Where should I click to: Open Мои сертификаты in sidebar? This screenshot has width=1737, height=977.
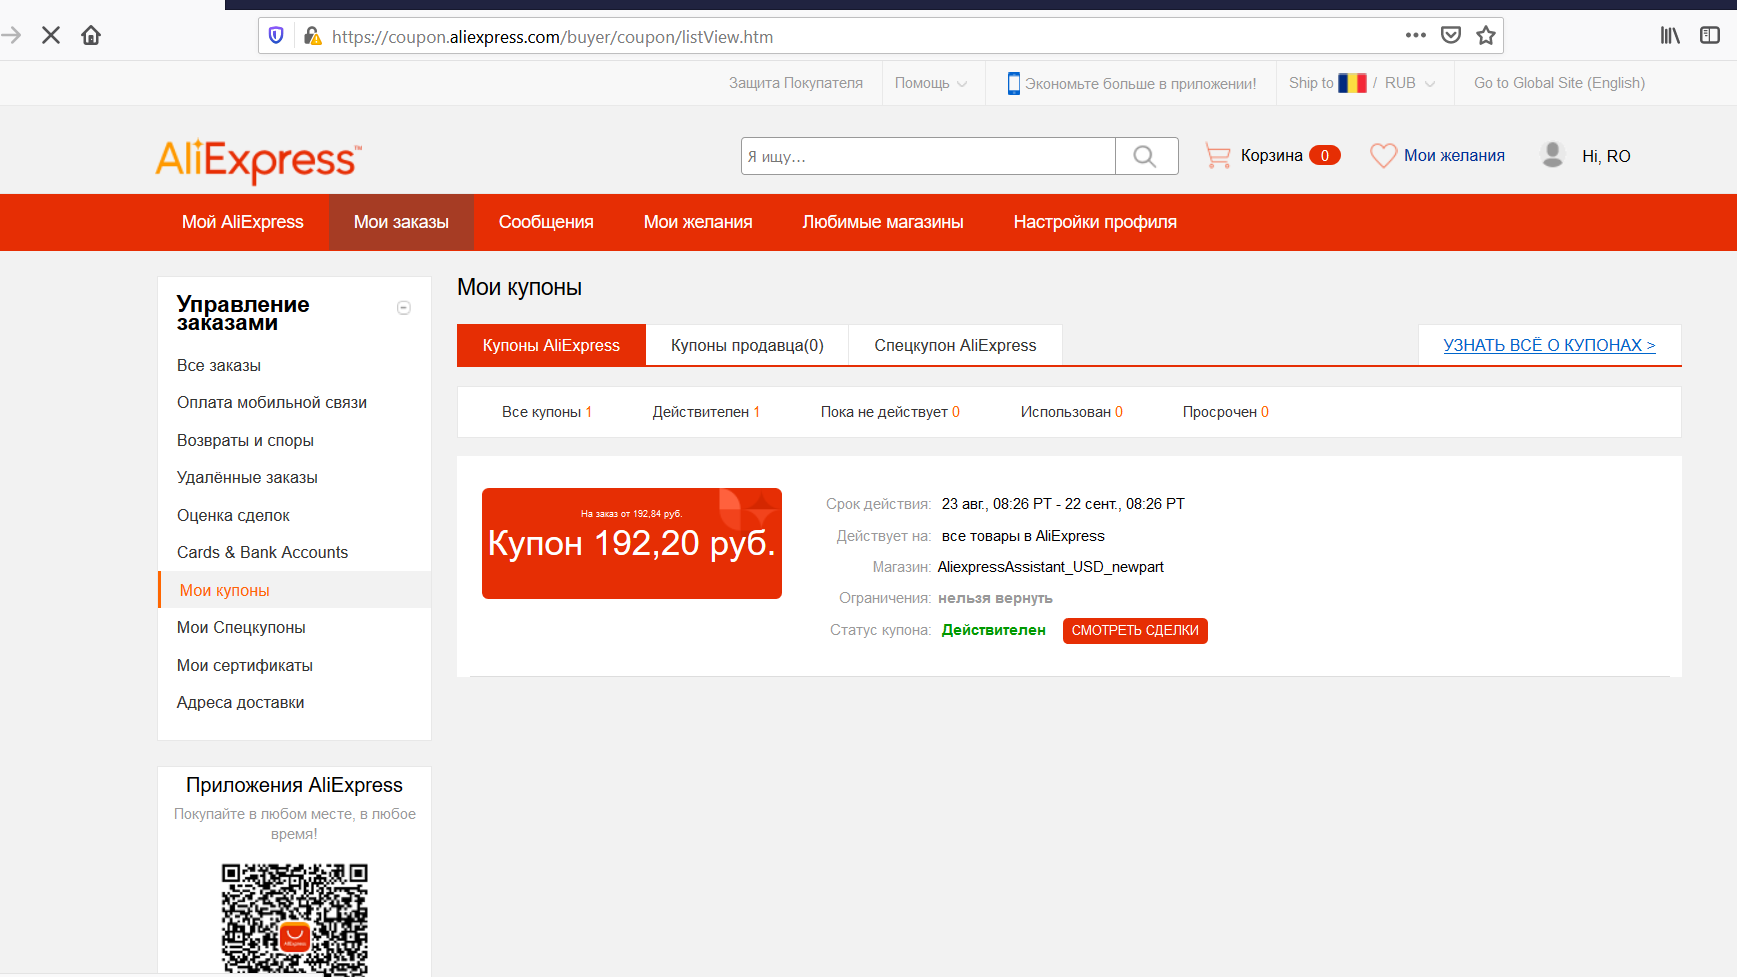coord(245,666)
